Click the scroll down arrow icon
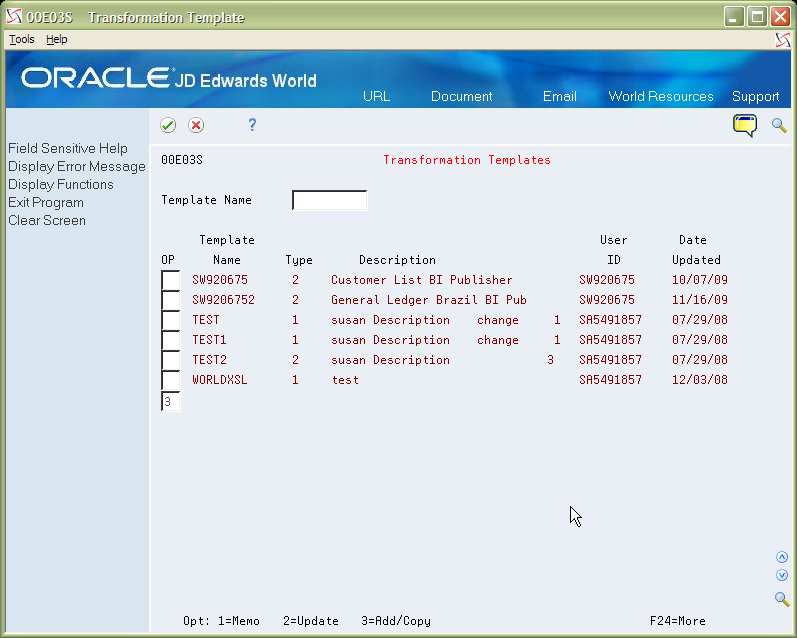 pos(782,575)
